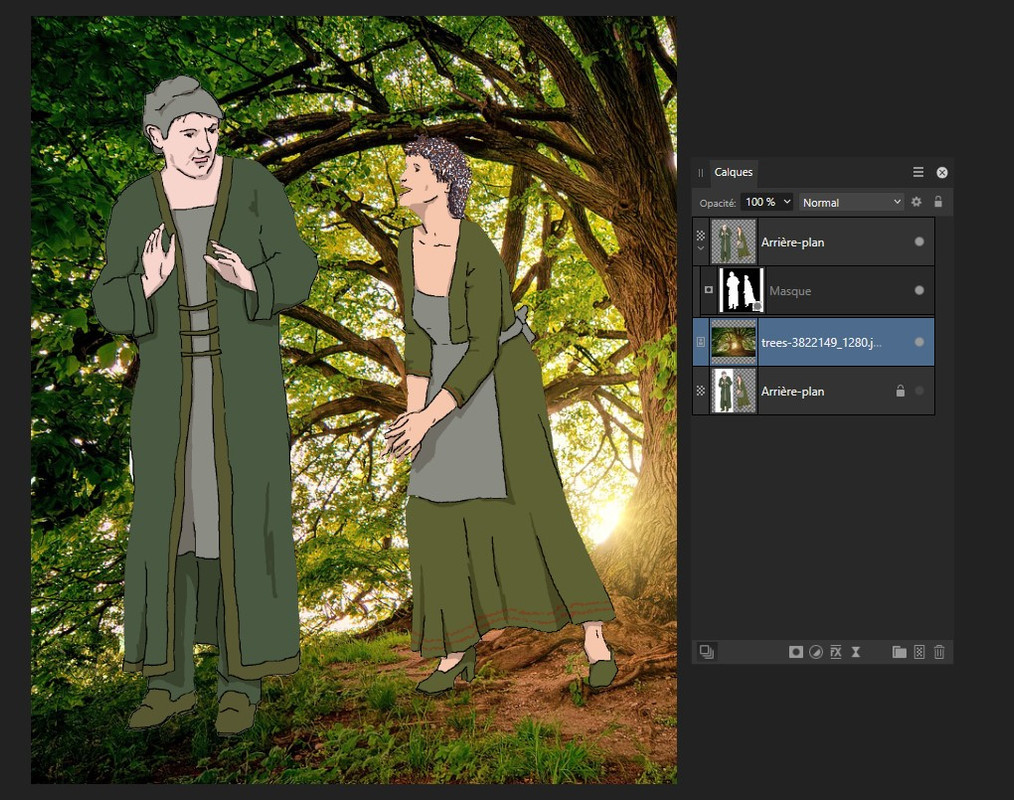The width and height of the screenshot is (1014, 800).
Task: Select the Masque layer row
Action: click(817, 290)
